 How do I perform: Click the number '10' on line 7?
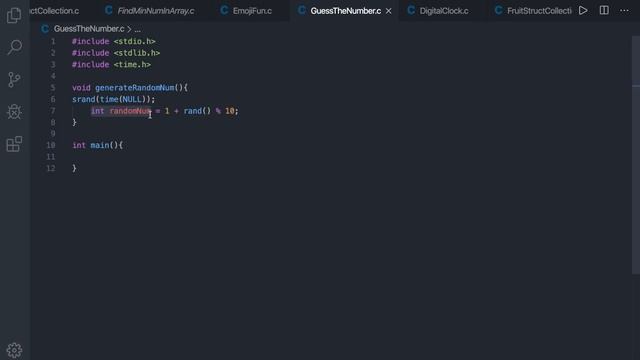coord(229,111)
